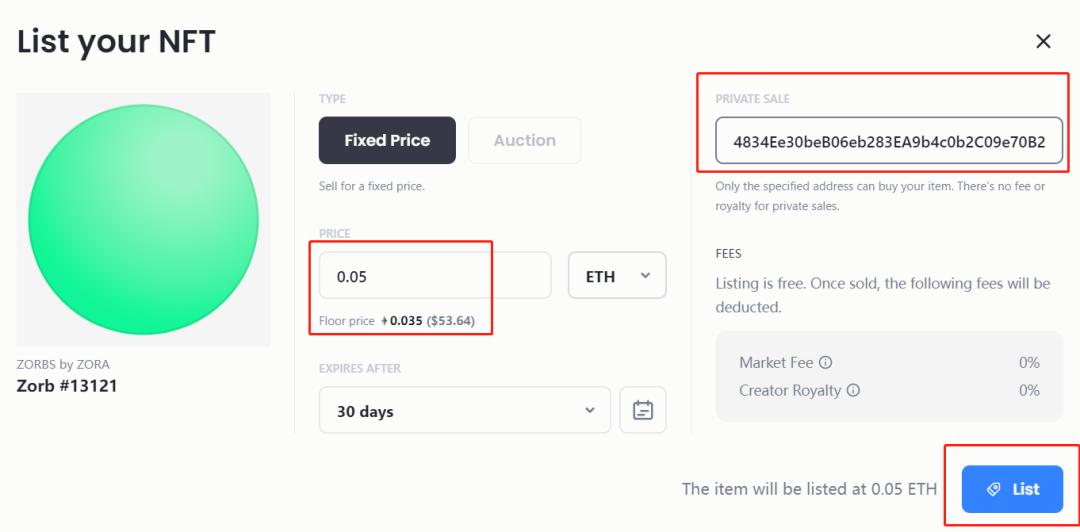The width and height of the screenshot is (1080, 532).
Task: Click the PRIVATE SALE section label
Action: pyautogui.click(x=752, y=99)
